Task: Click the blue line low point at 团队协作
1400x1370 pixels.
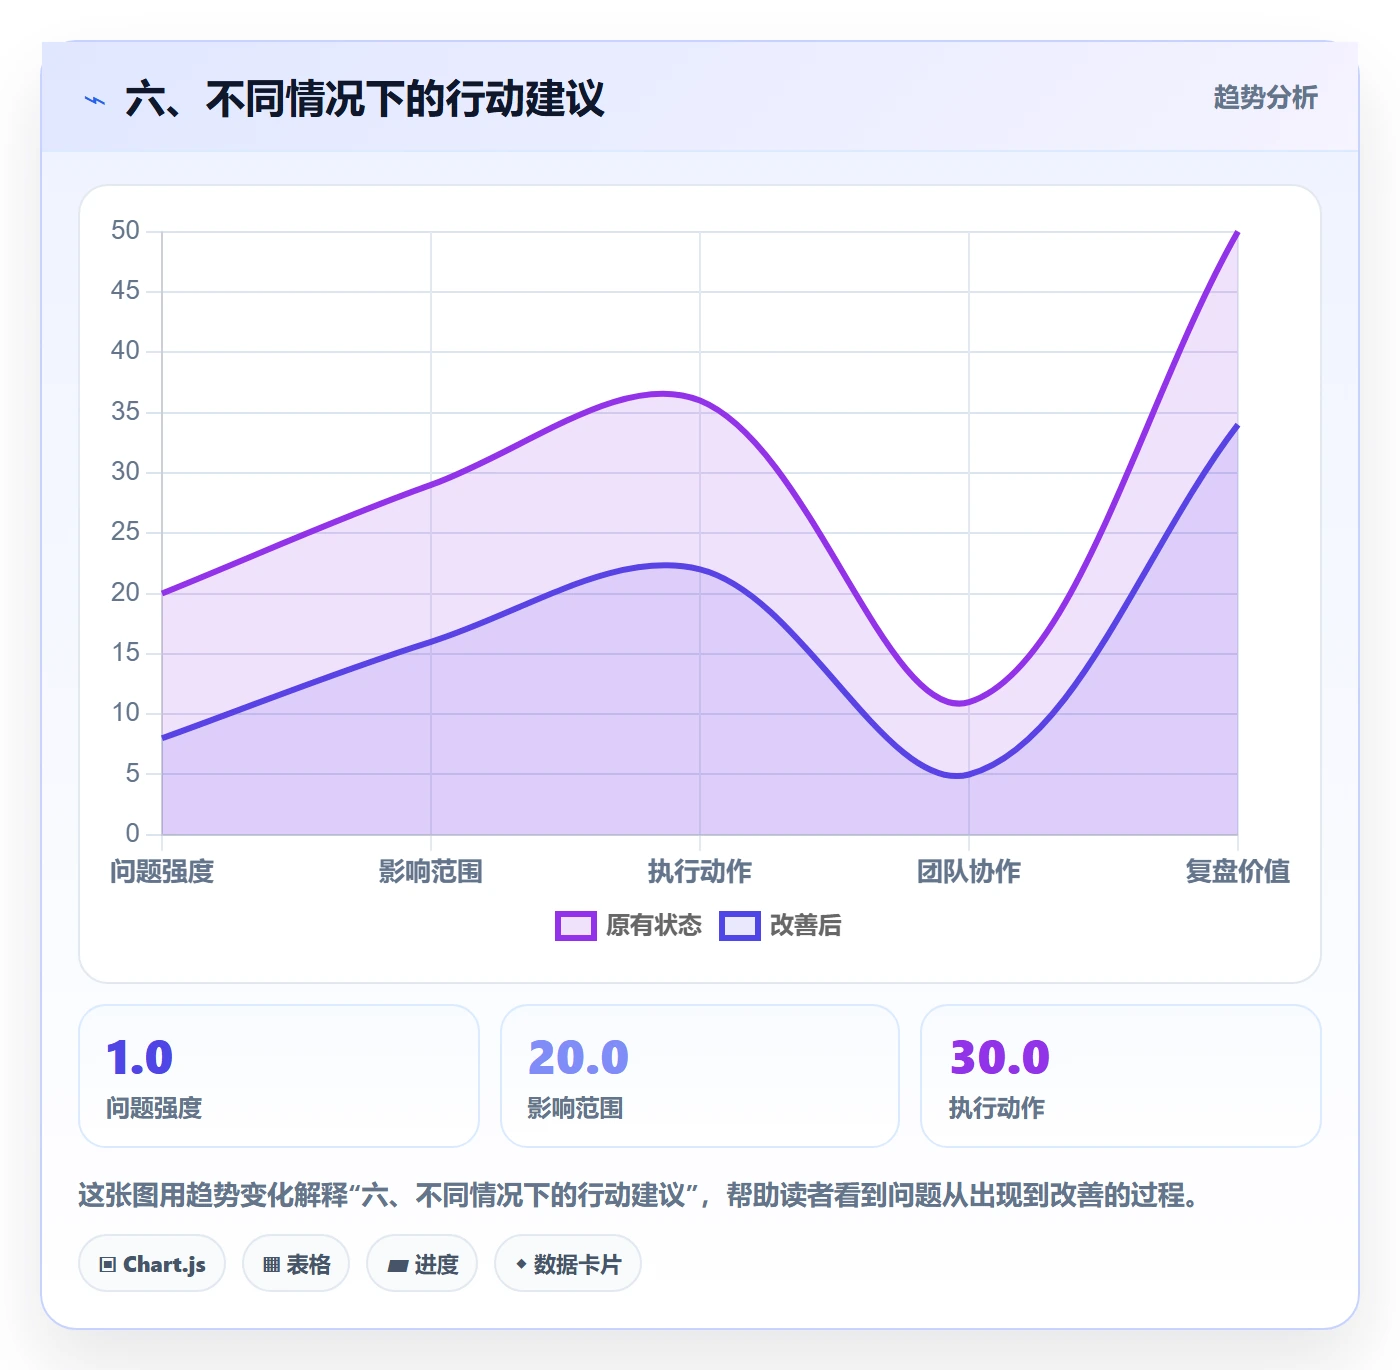Action: tap(969, 774)
